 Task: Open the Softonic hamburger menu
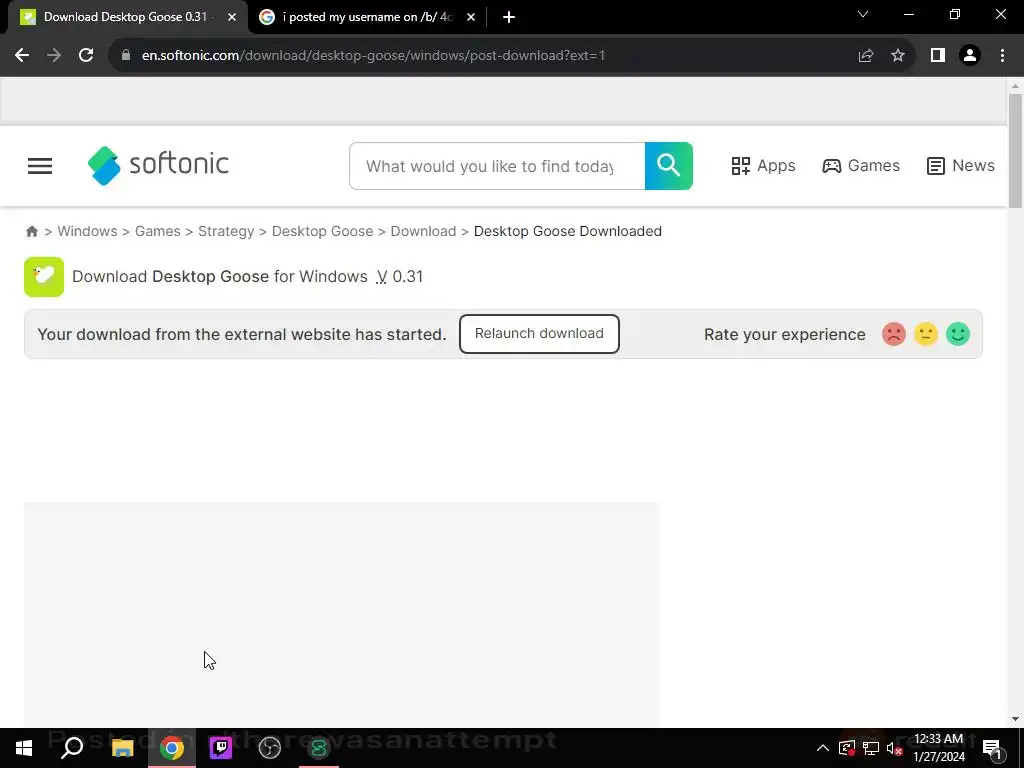point(40,166)
